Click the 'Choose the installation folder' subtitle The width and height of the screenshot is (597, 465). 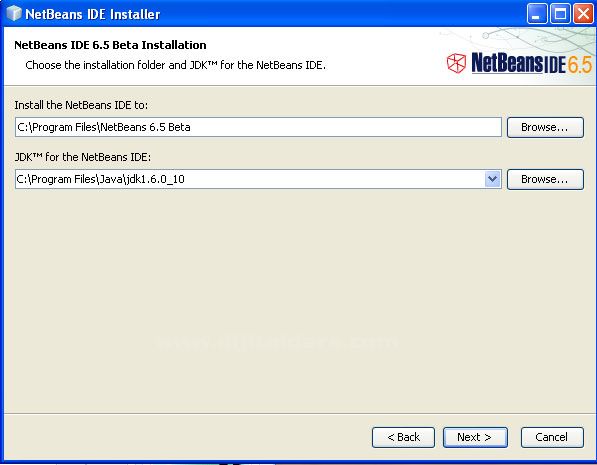coord(176,65)
